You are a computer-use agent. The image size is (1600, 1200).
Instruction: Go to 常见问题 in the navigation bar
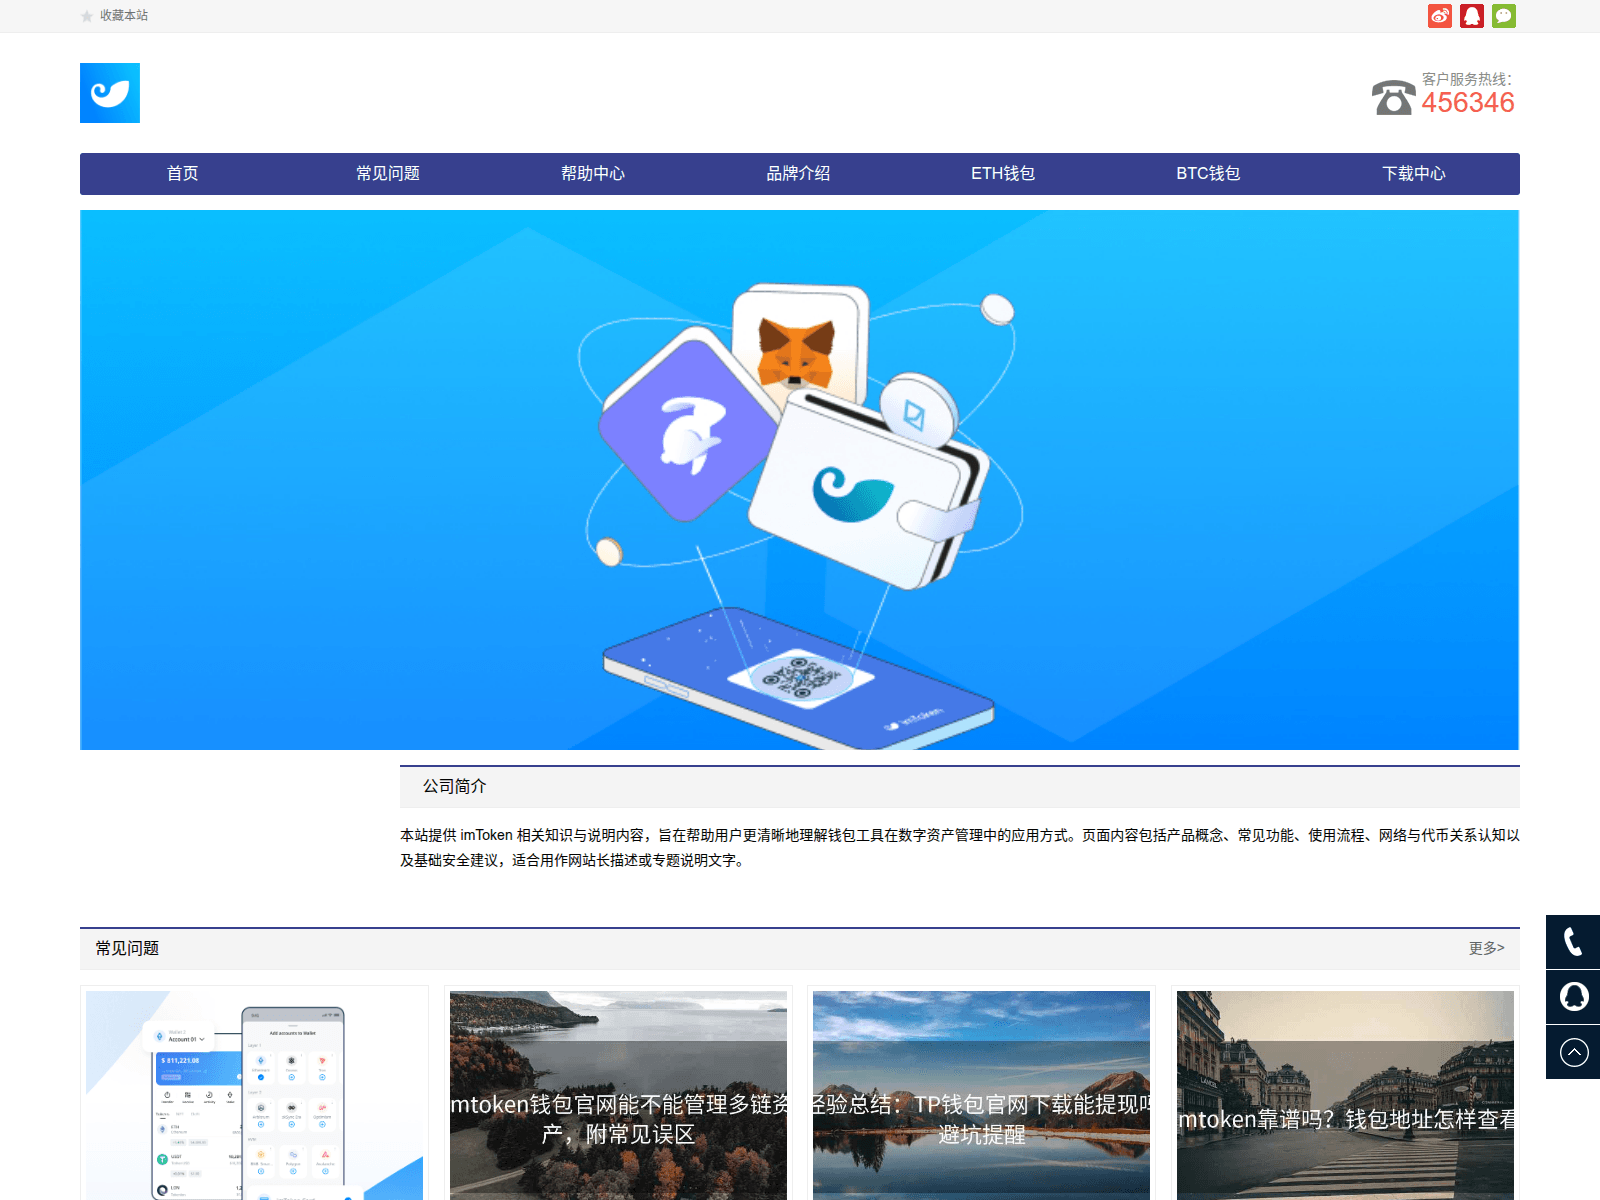(x=387, y=174)
